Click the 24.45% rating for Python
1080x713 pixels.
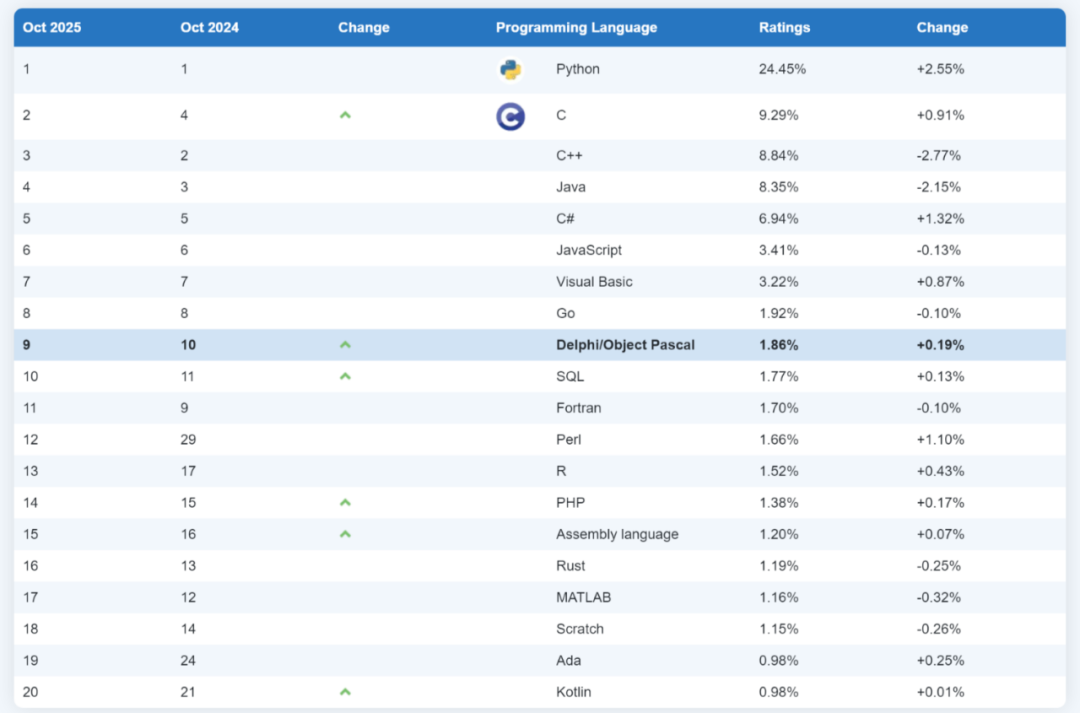pyautogui.click(x=782, y=70)
